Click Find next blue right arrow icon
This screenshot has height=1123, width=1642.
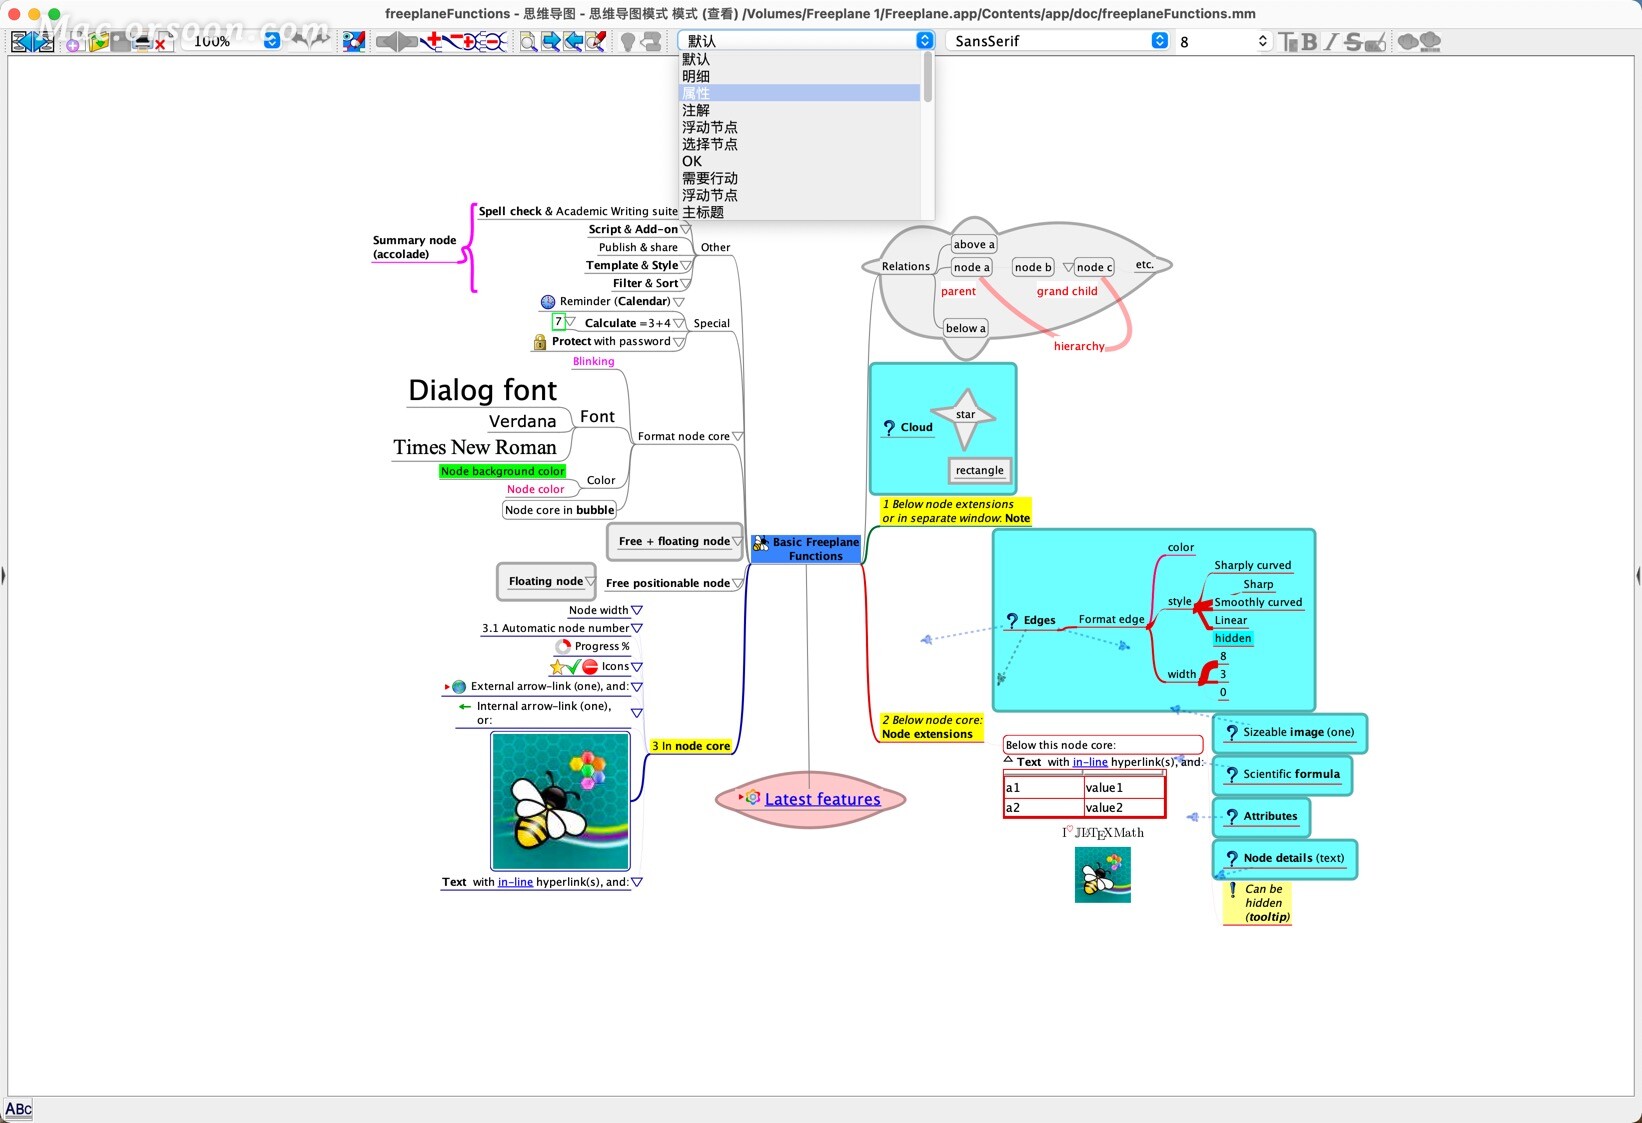pos(551,41)
